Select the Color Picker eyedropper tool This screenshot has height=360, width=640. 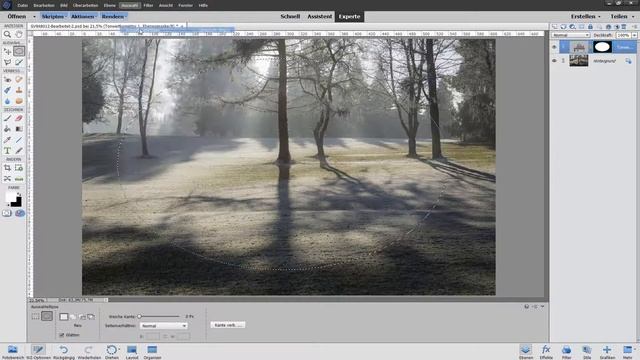[7, 140]
